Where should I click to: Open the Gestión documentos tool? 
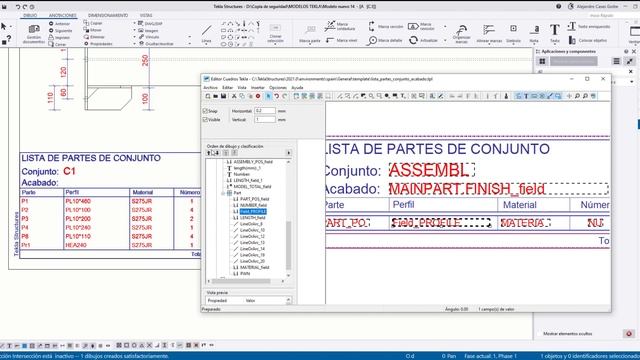coord(34,34)
